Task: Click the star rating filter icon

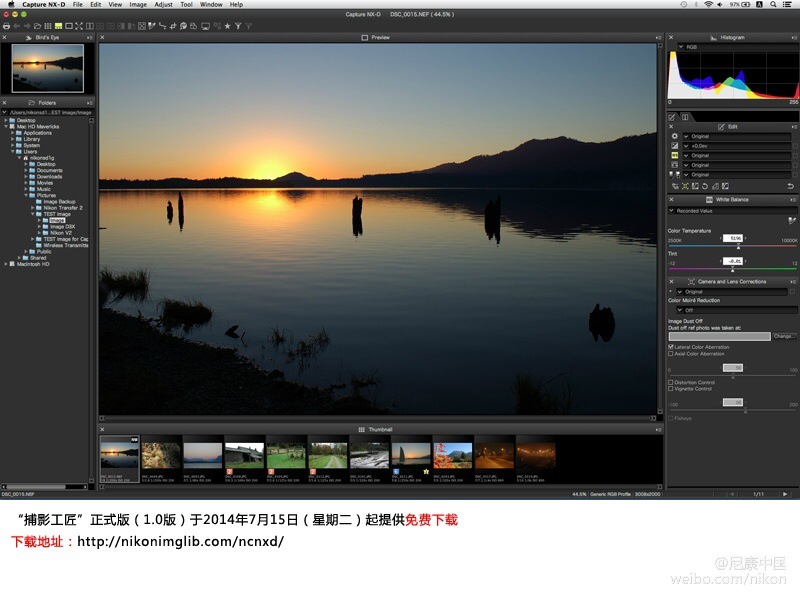Action: coord(228,25)
